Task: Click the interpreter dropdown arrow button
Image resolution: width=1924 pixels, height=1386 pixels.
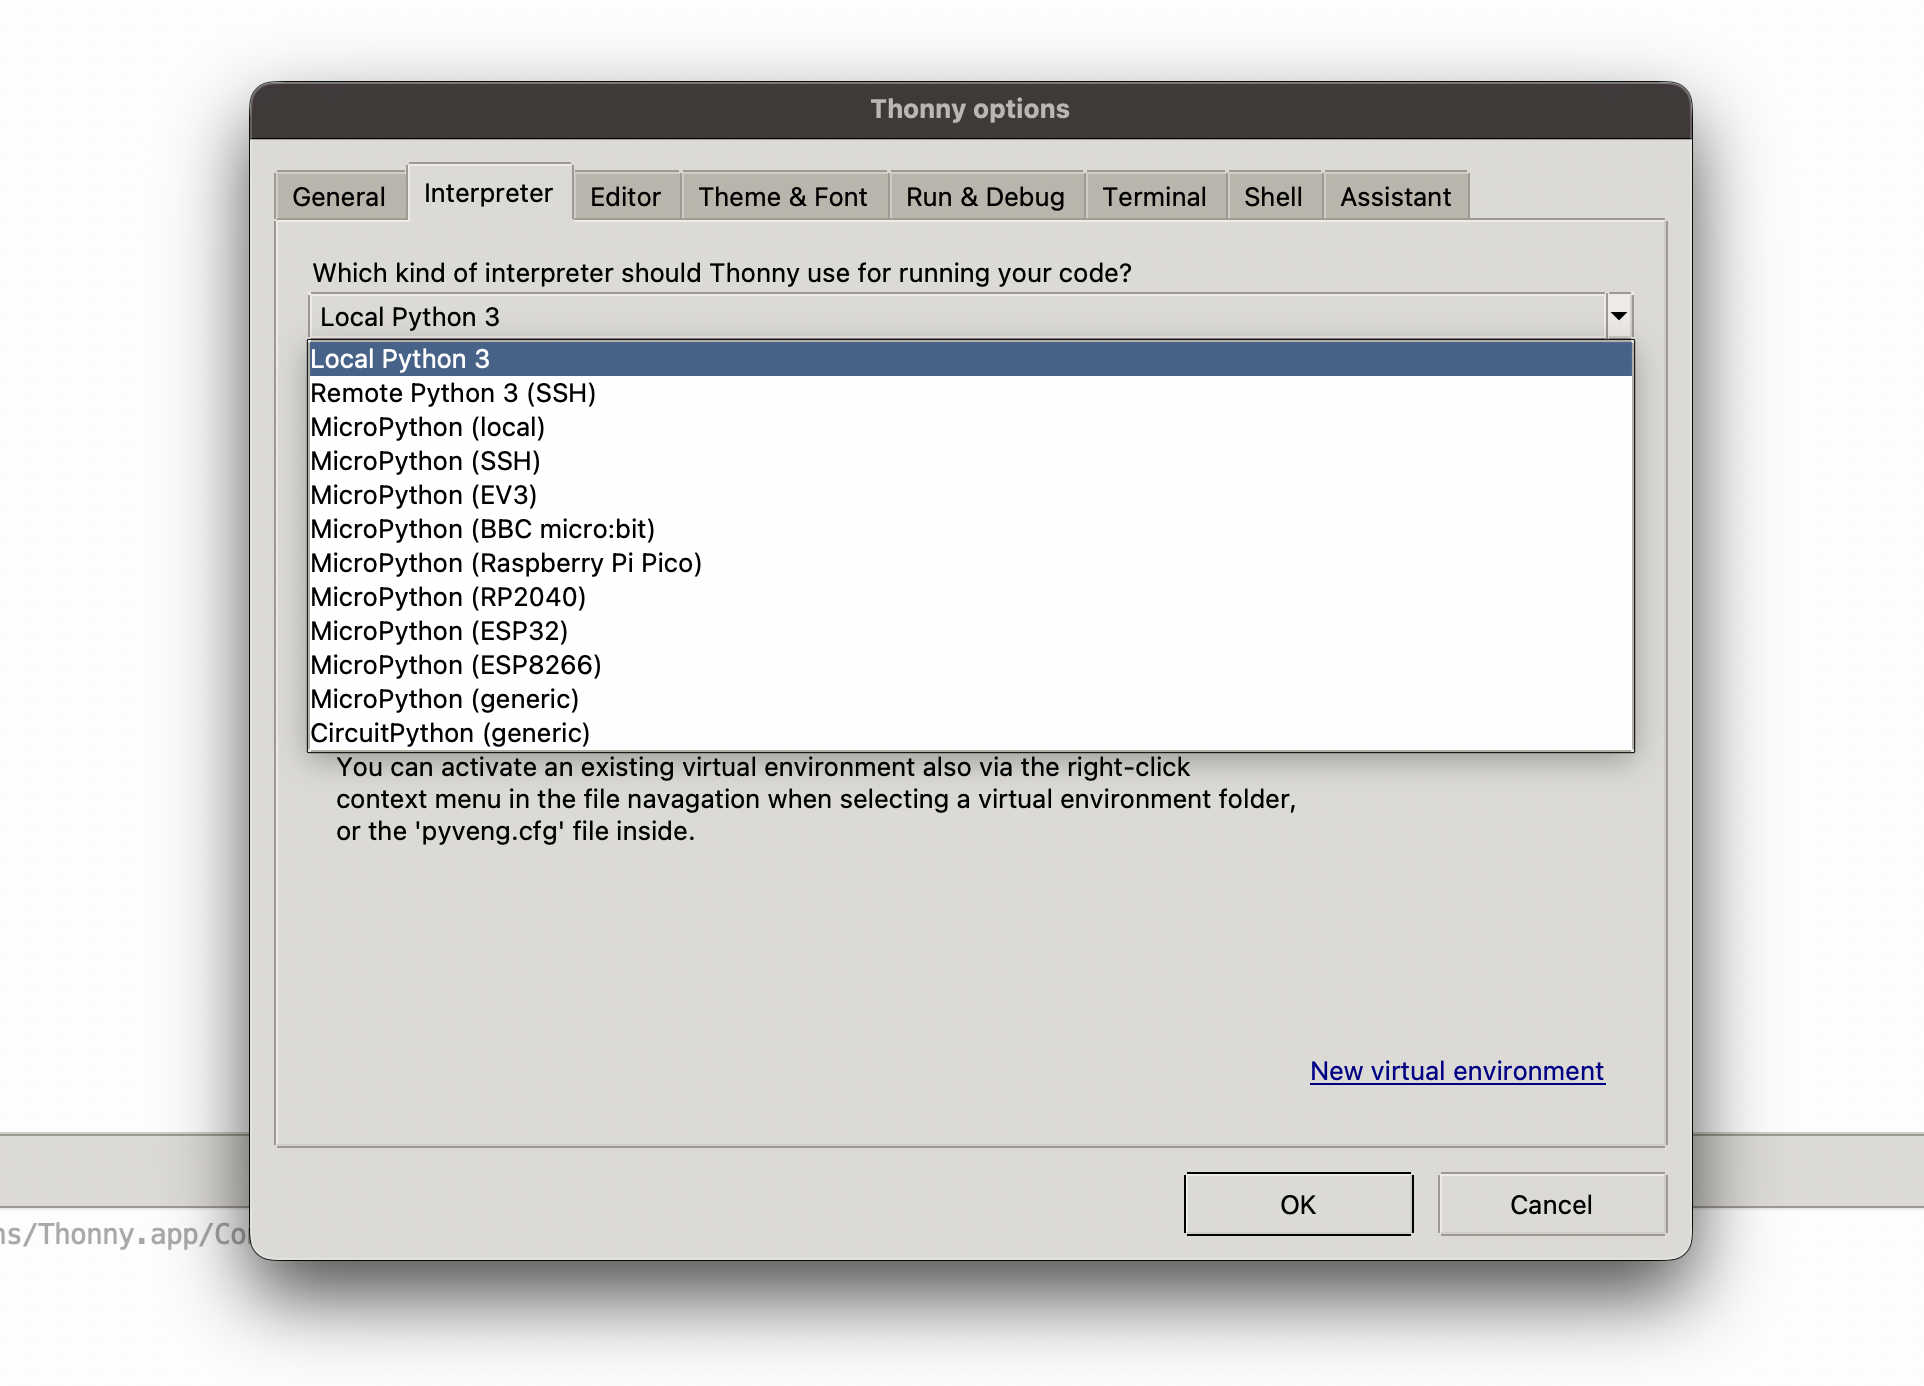Action: pos(1618,316)
